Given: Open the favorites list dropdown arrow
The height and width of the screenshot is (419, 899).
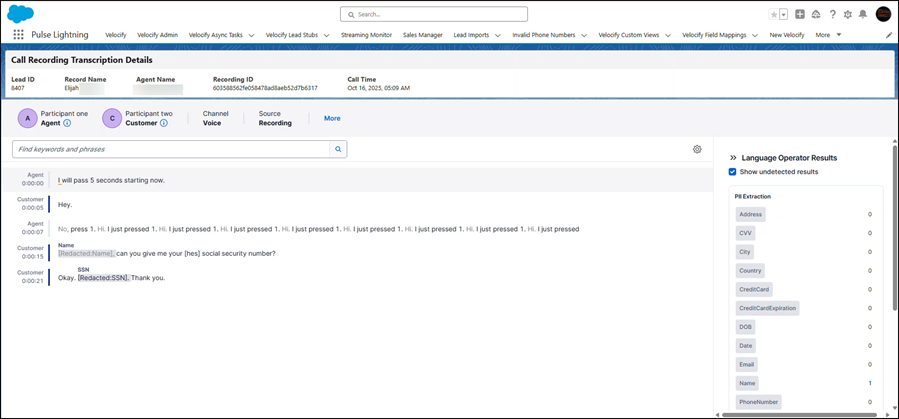Looking at the screenshot, I should [x=783, y=14].
